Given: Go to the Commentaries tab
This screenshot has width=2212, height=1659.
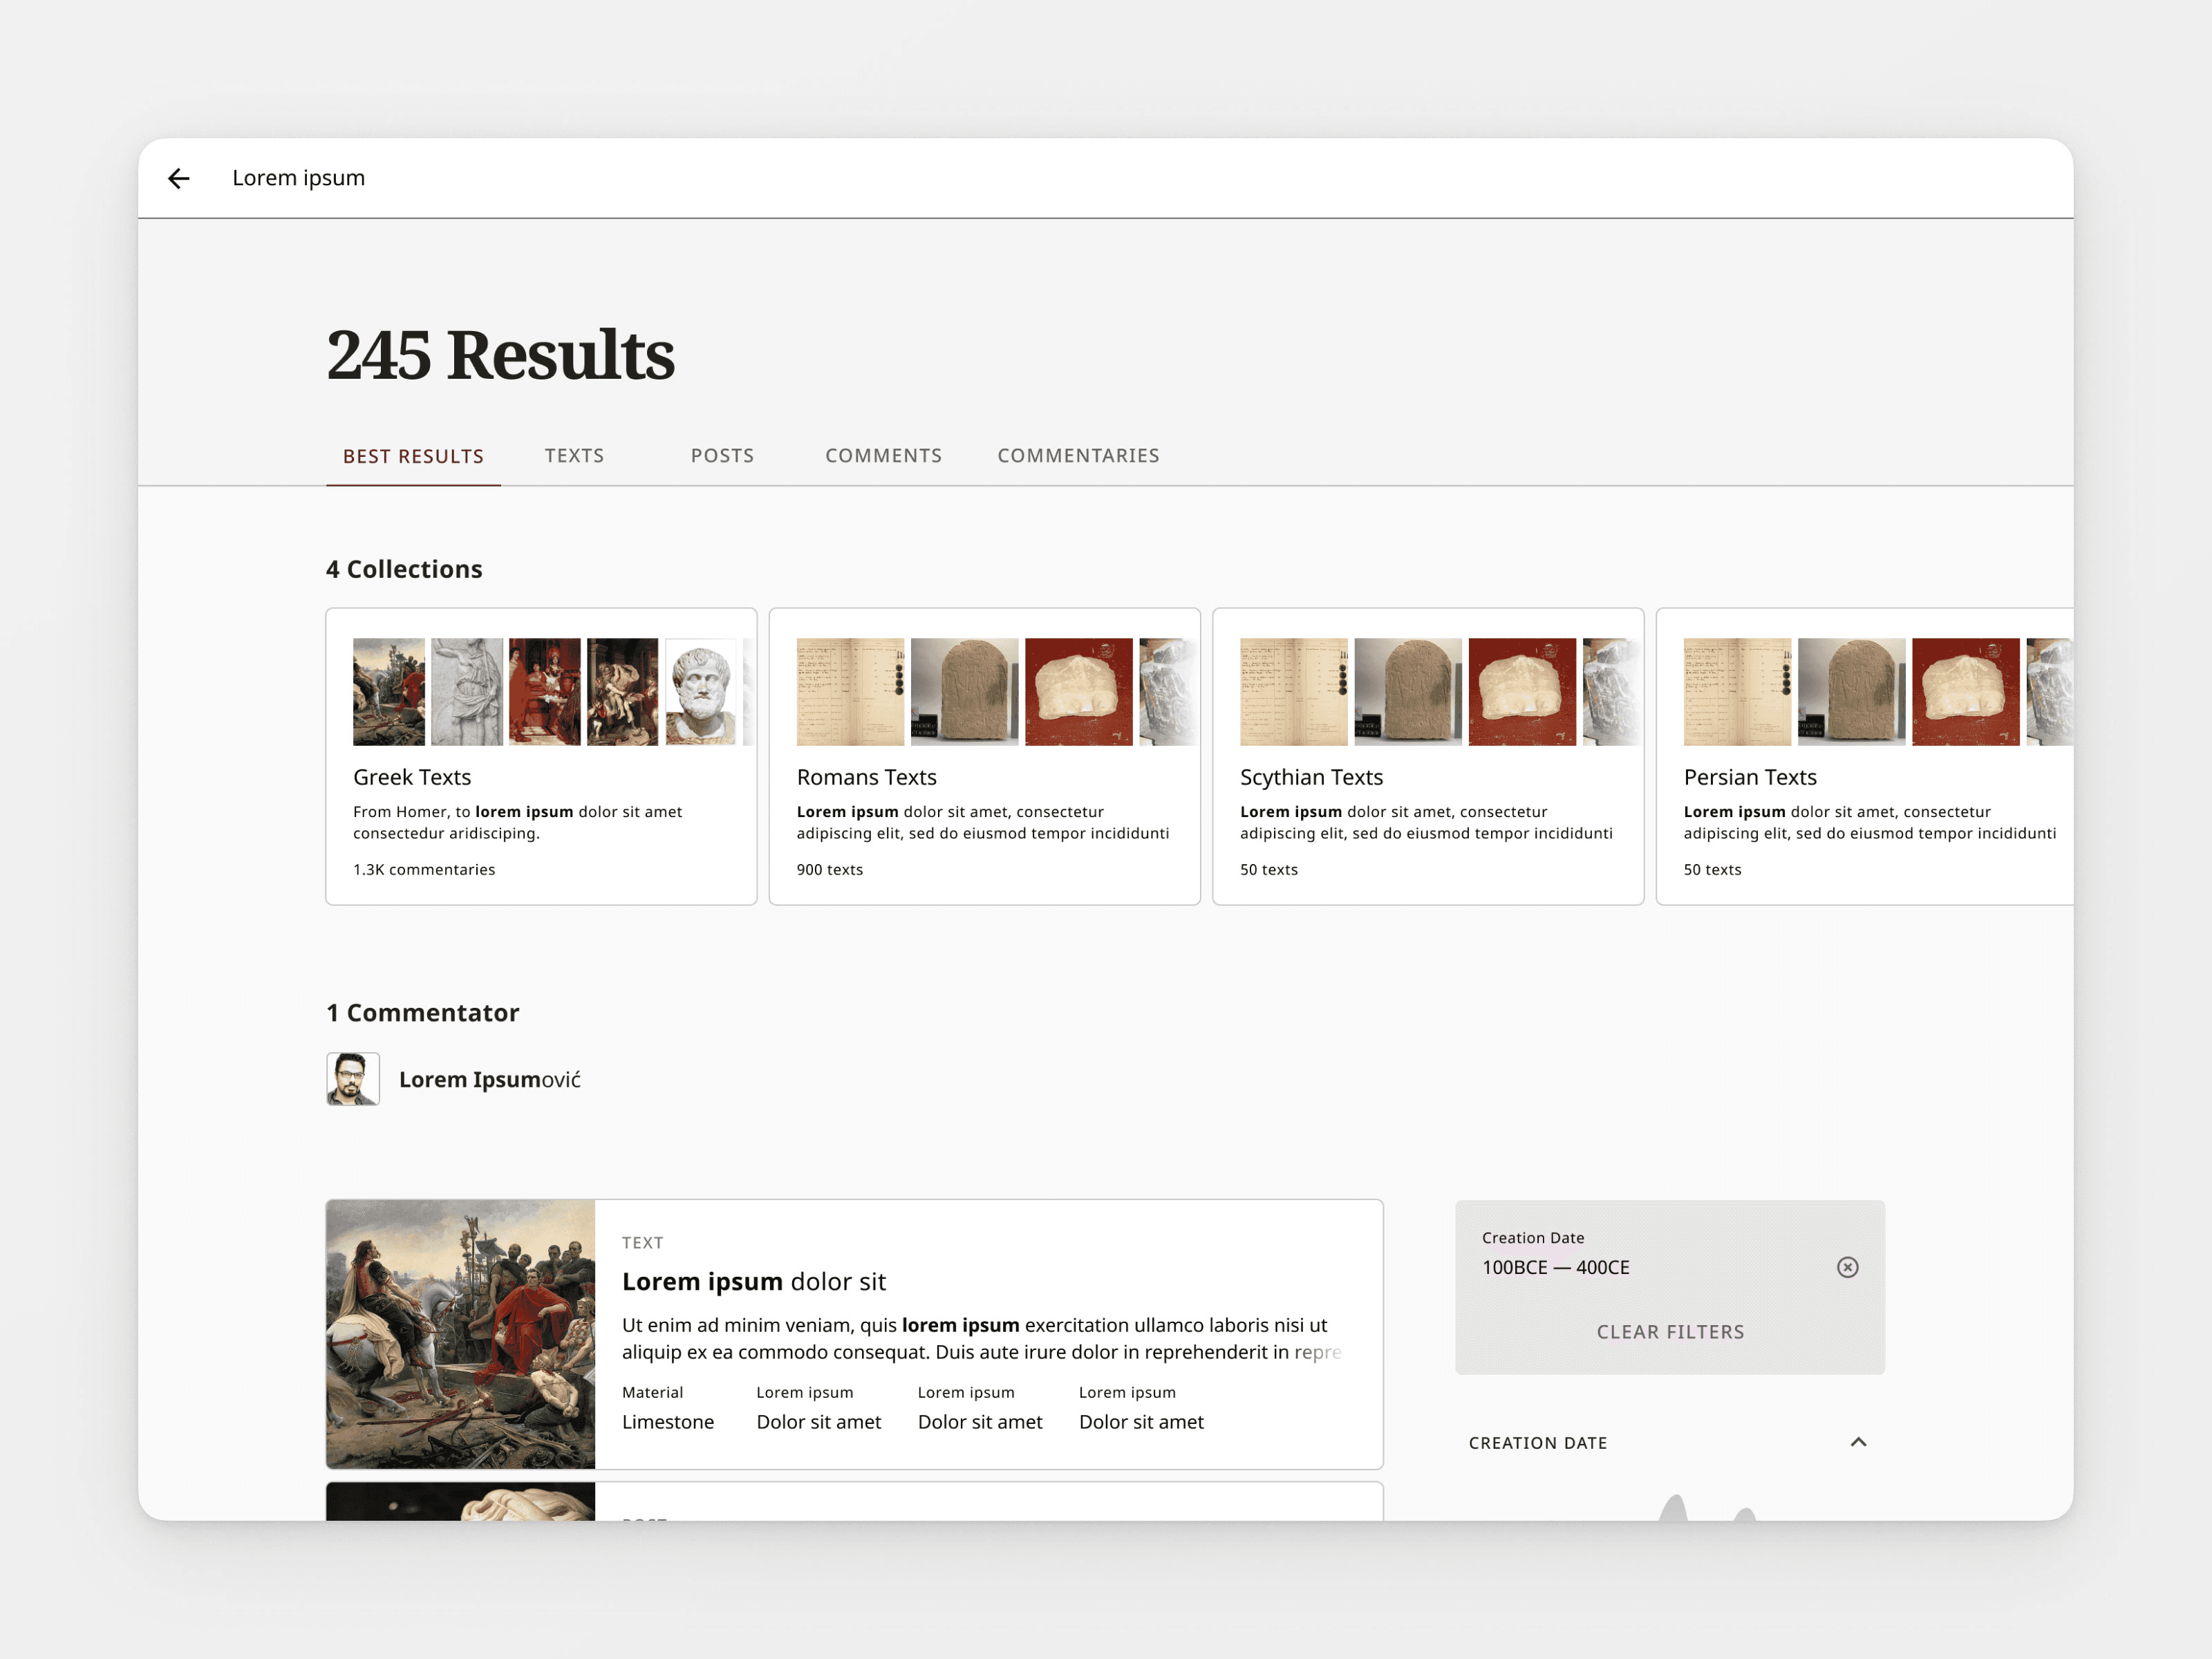Looking at the screenshot, I should [1078, 456].
